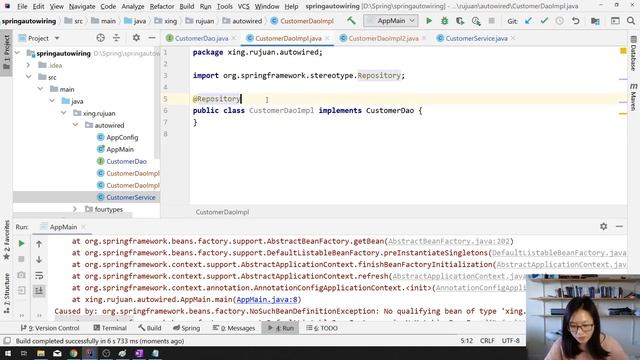Screen dimensions: 640x360
Task: Run AppMain with green play button
Action: [x=429, y=21]
